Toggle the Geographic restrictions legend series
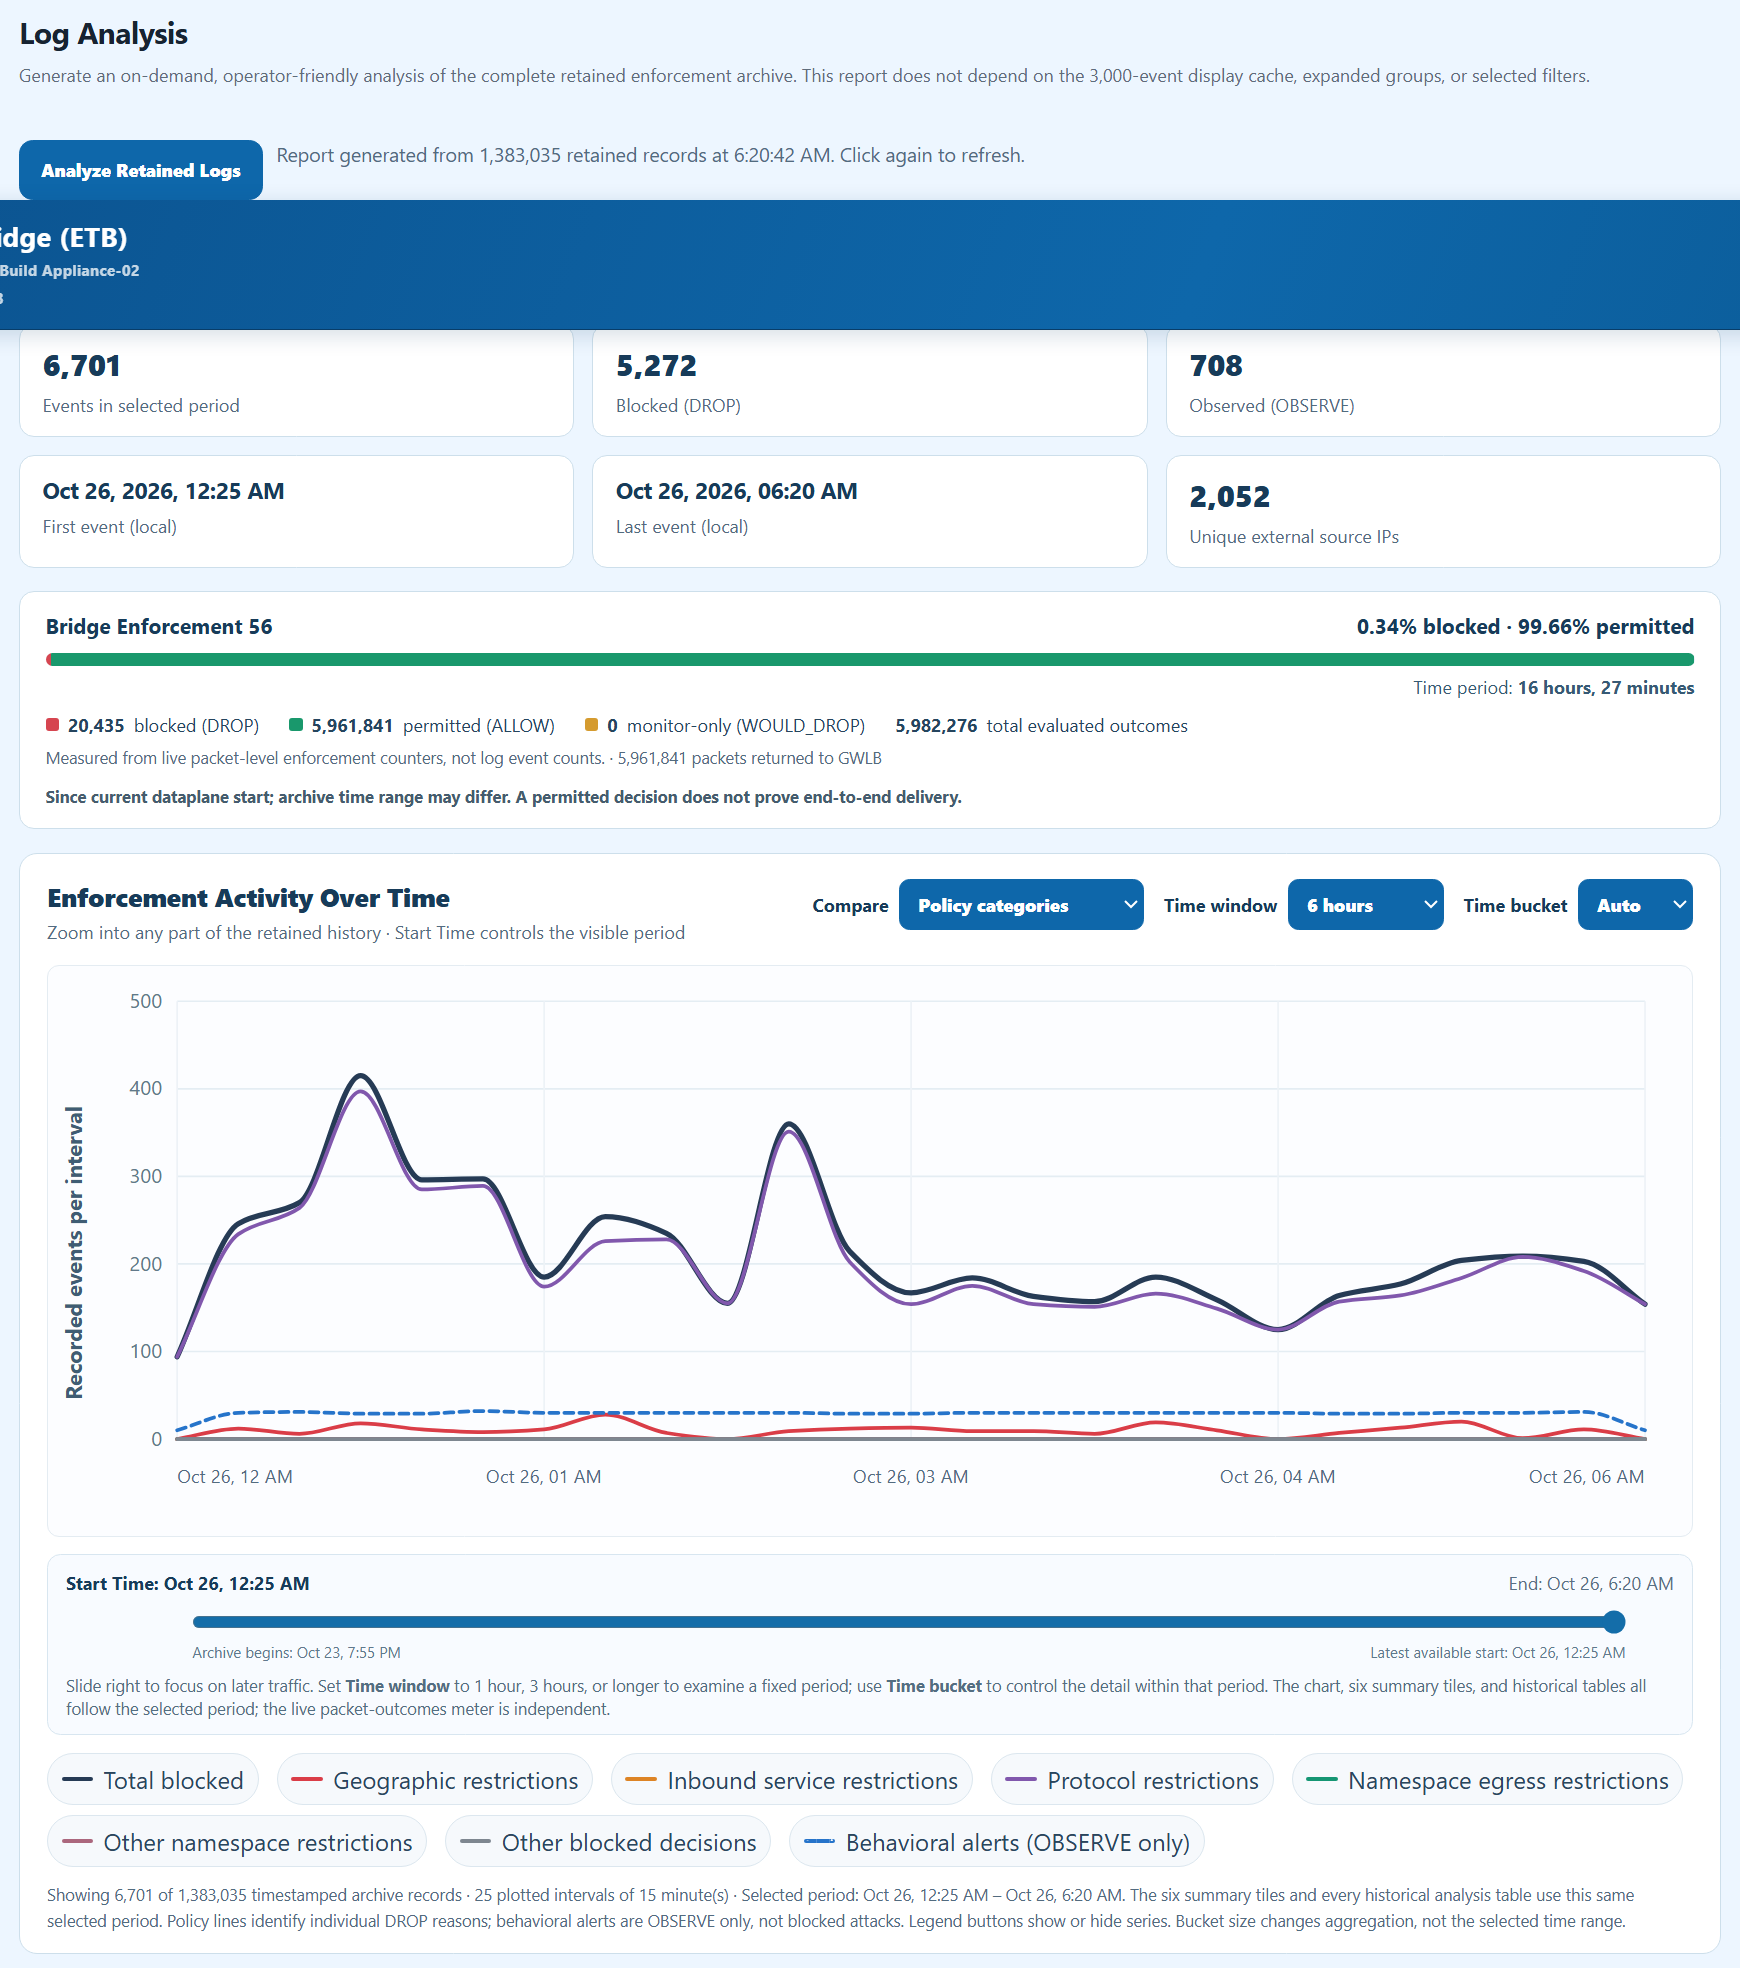 click(435, 1780)
